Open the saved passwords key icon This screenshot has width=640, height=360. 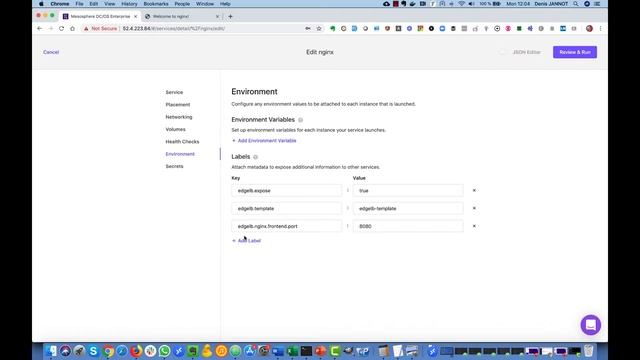[308, 29]
